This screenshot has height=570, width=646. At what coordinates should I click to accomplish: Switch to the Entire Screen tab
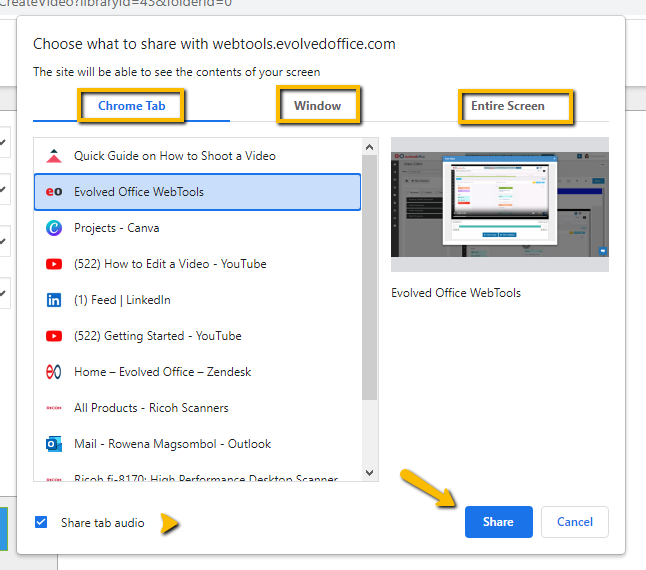coord(508,106)
